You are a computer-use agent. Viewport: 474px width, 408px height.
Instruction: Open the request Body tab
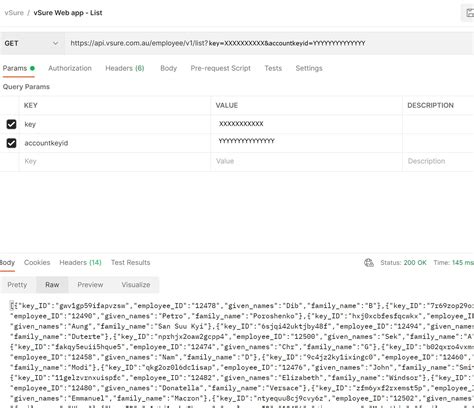point(168,68)
